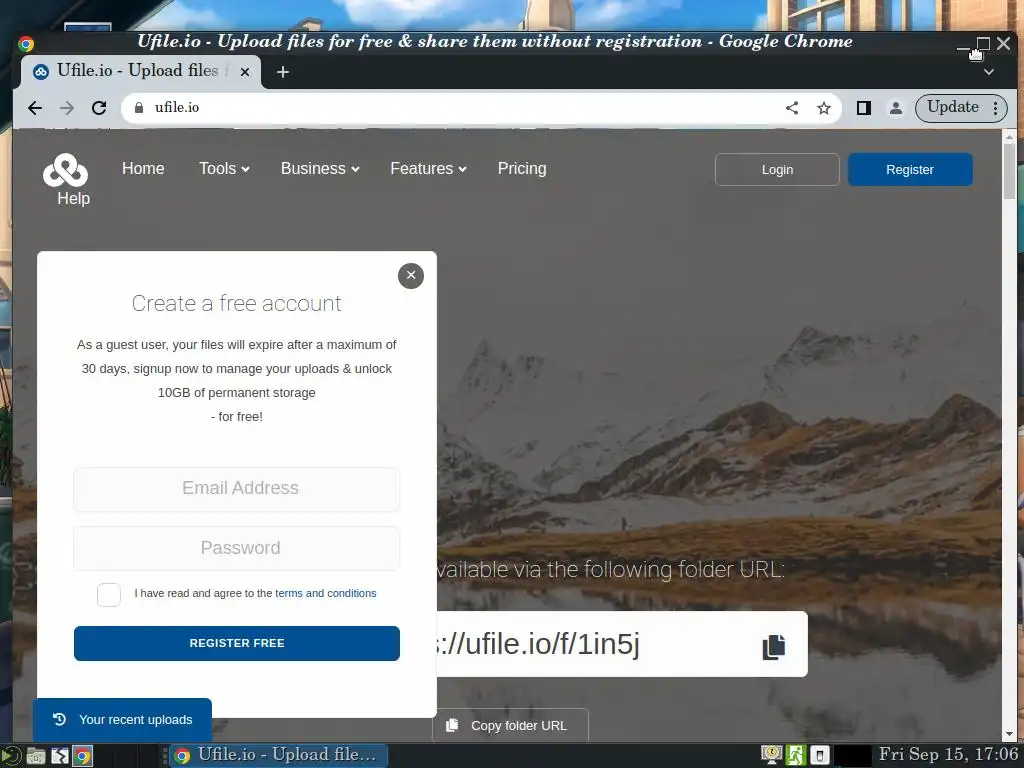This screenshot has height=768, width=1024.
Task: Open Your recent uploads panel
Action: tap(122, 720)
